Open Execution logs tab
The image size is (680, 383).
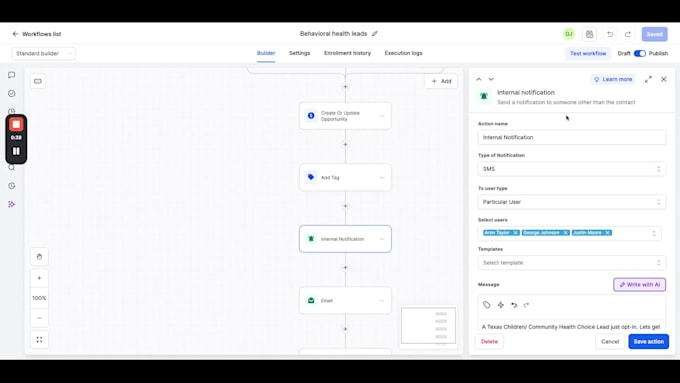(x=403, y=53)
